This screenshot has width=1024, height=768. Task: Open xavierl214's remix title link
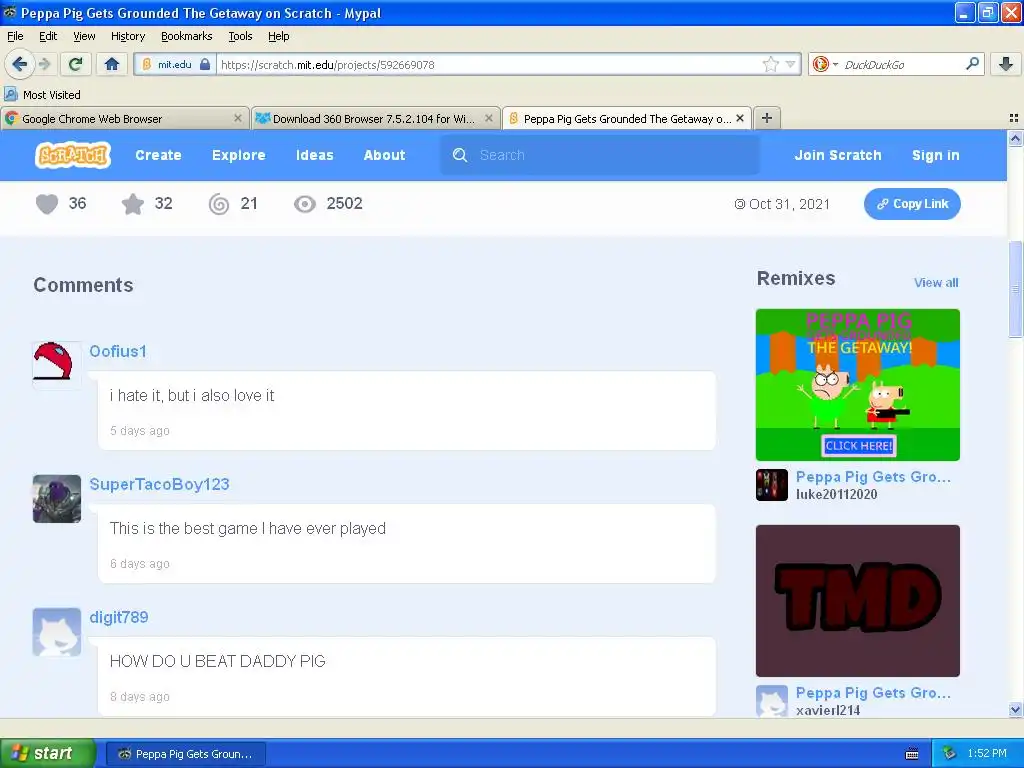coord(873,693)
